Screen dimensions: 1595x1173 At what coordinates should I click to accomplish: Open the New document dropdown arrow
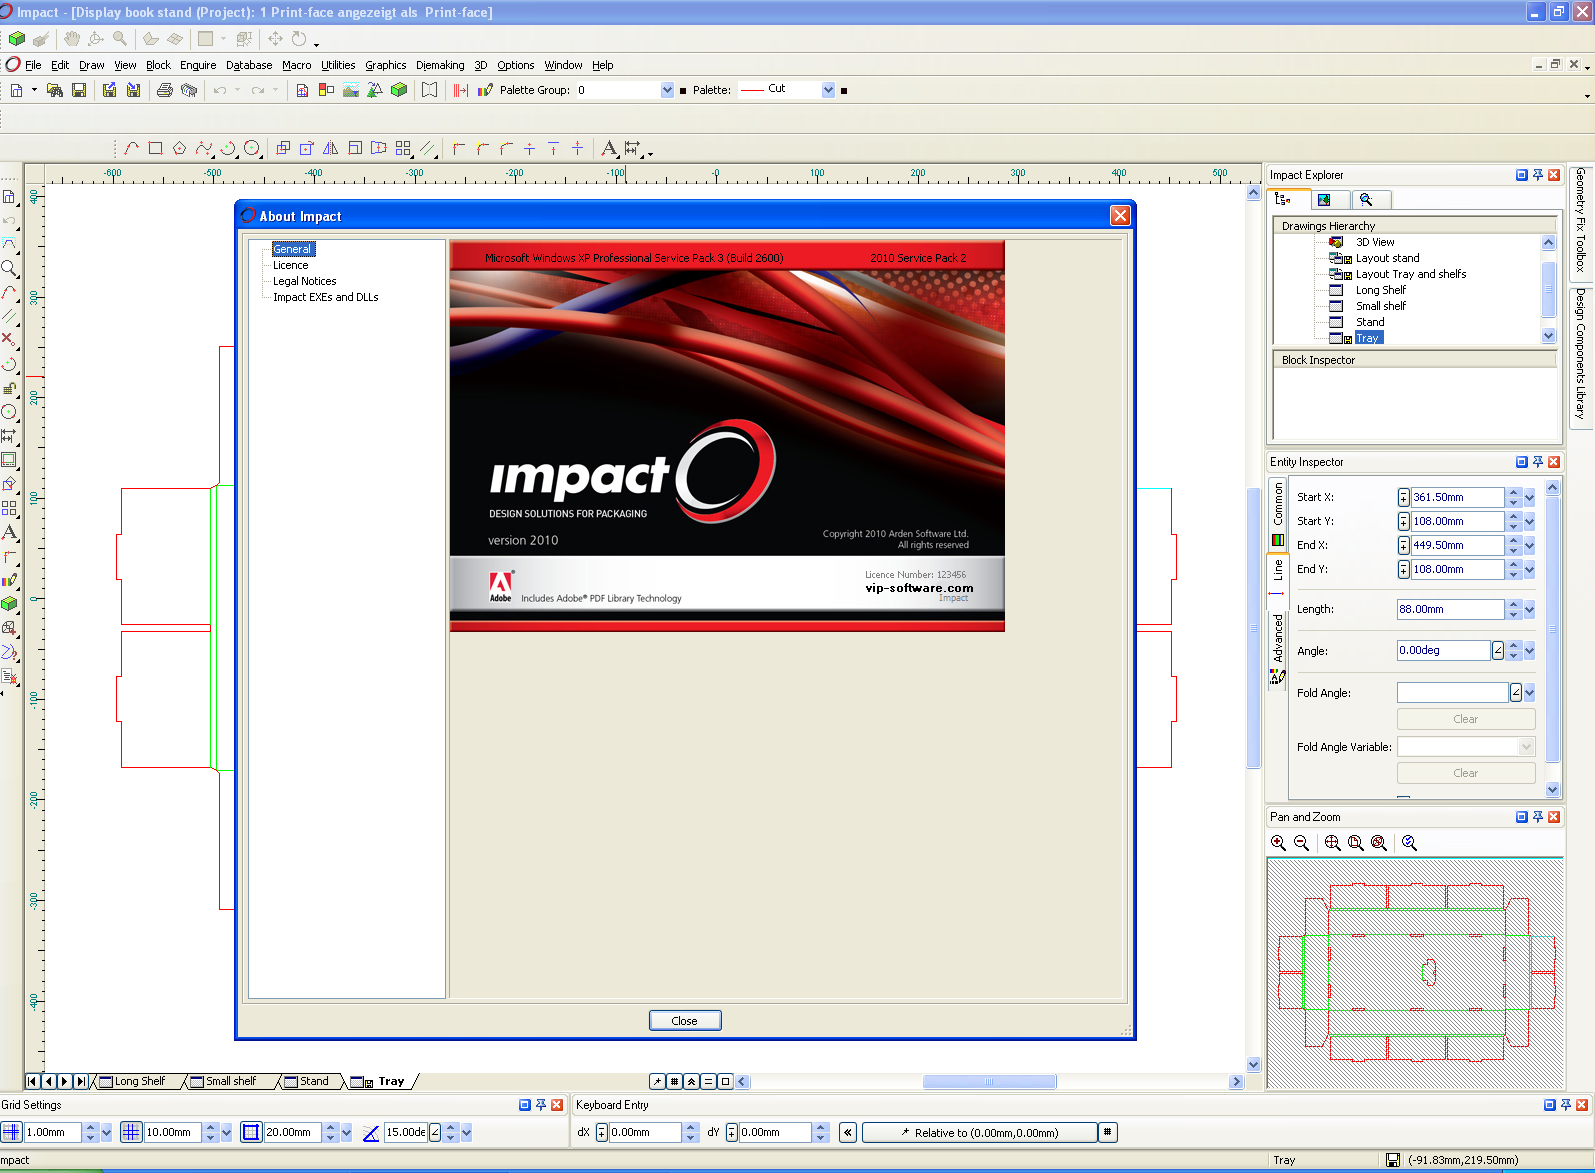(34, 90)
